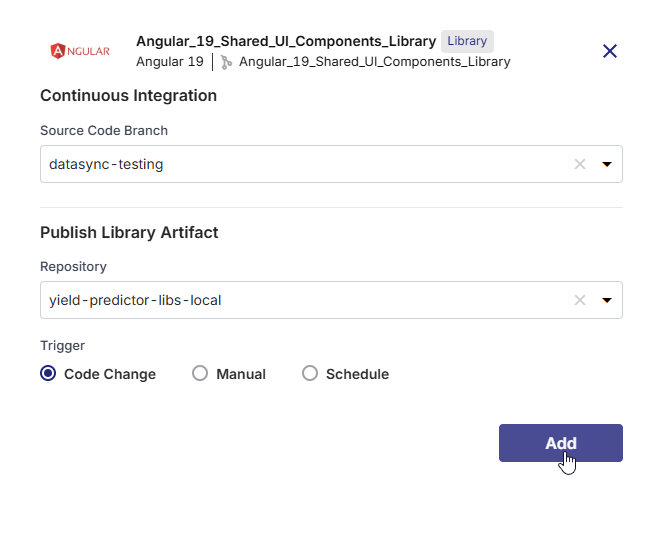Image resolution: width=668 pixels, height=549 pixels.
Task: Select the Code Change trigger radio
Action: [x=48, y=374]
